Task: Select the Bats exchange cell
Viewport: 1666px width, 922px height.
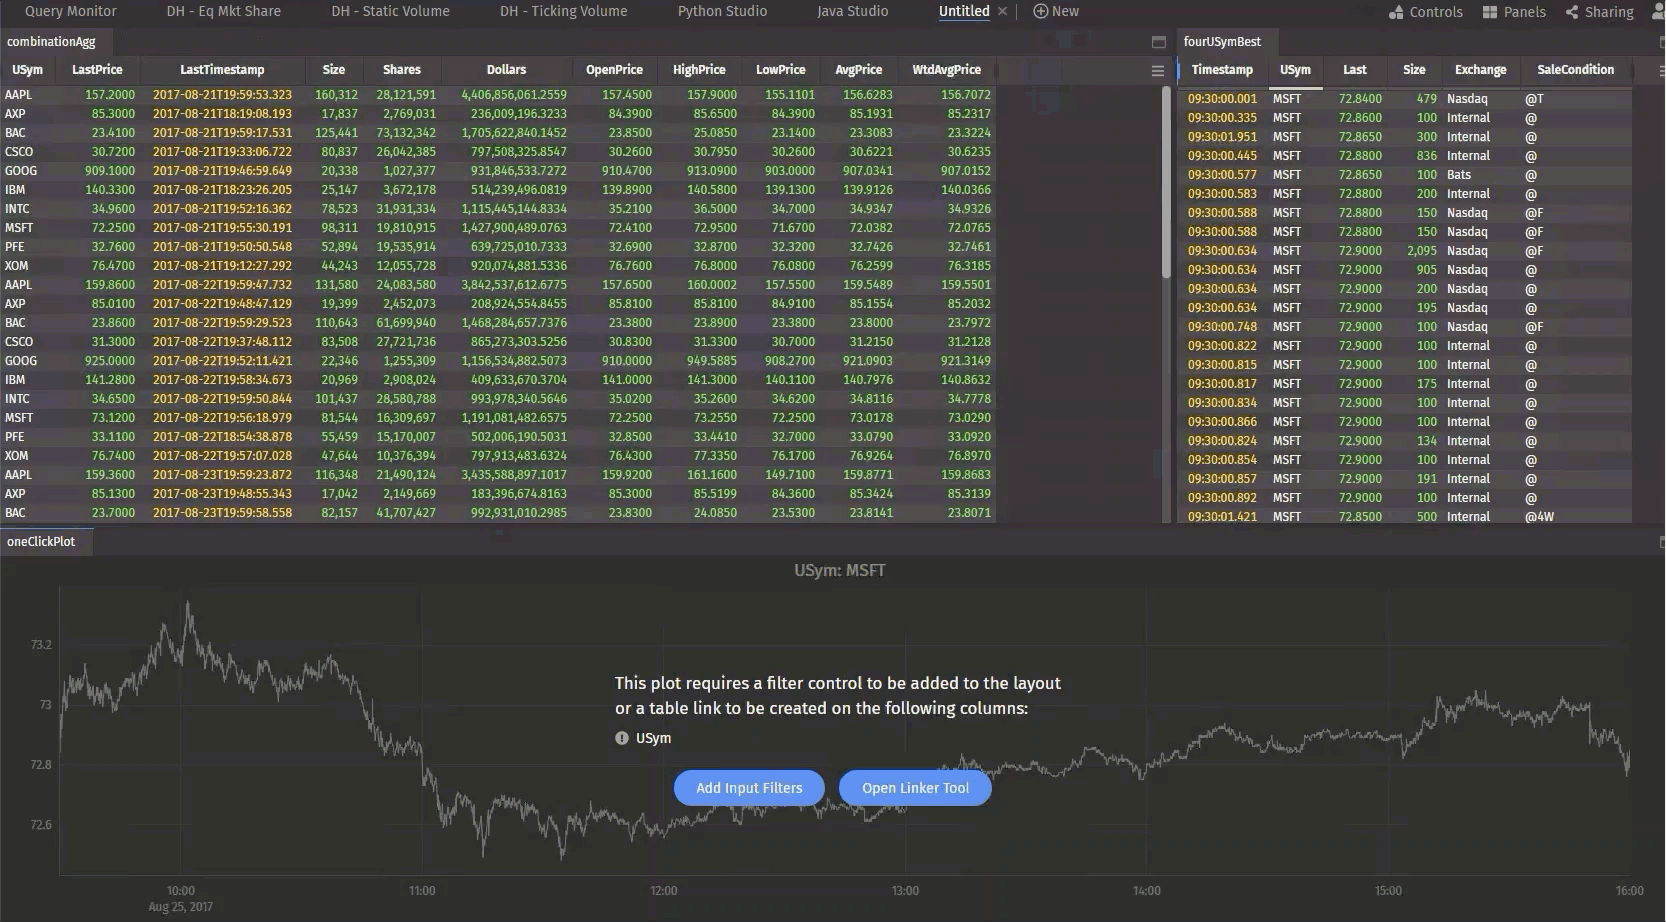Action: click(1459, 175)
